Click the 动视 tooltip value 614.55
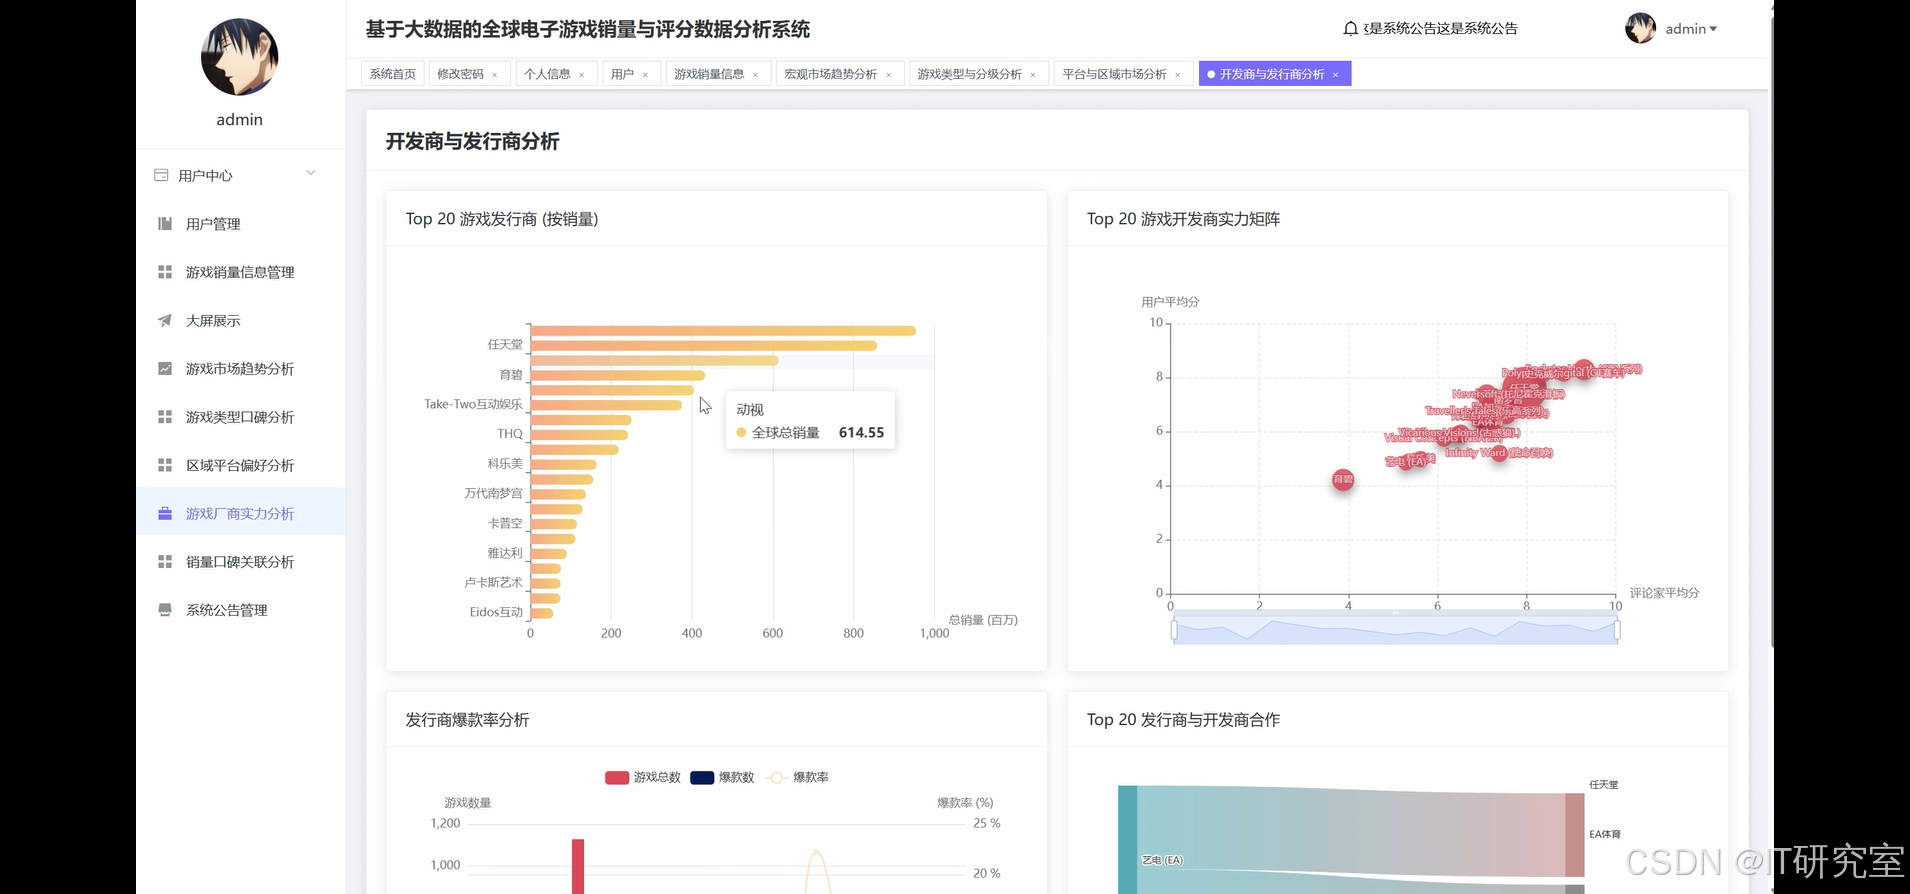Image resolution: width=1910 pixels, height=894 pixels. tap(861, 433)
